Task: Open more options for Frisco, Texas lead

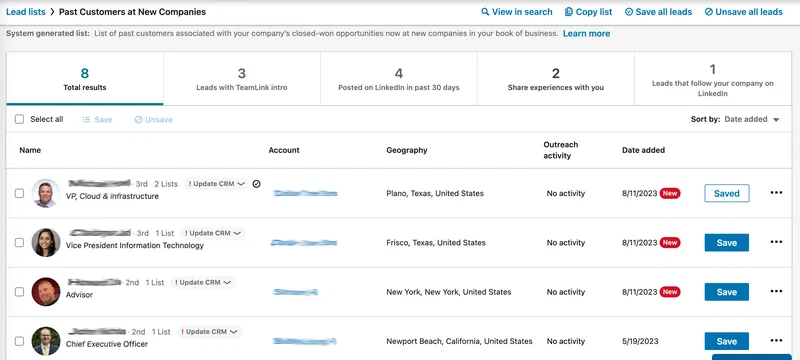Action: point(776,242)
